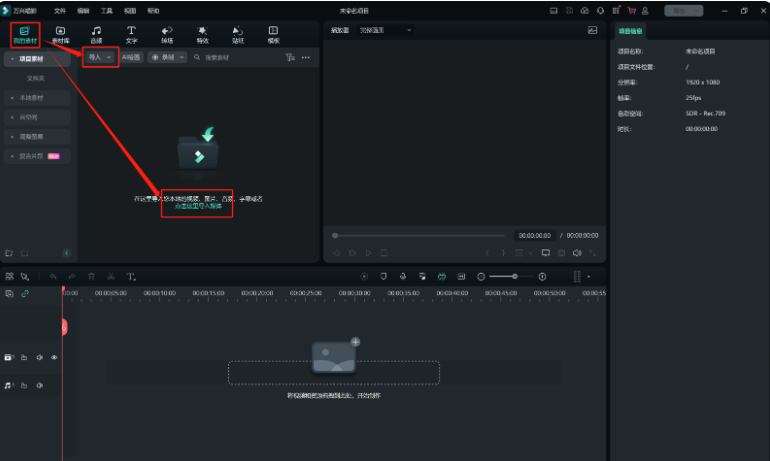
Task: Click the shopping cart icon in title bar
Action: tap(632, 10)
